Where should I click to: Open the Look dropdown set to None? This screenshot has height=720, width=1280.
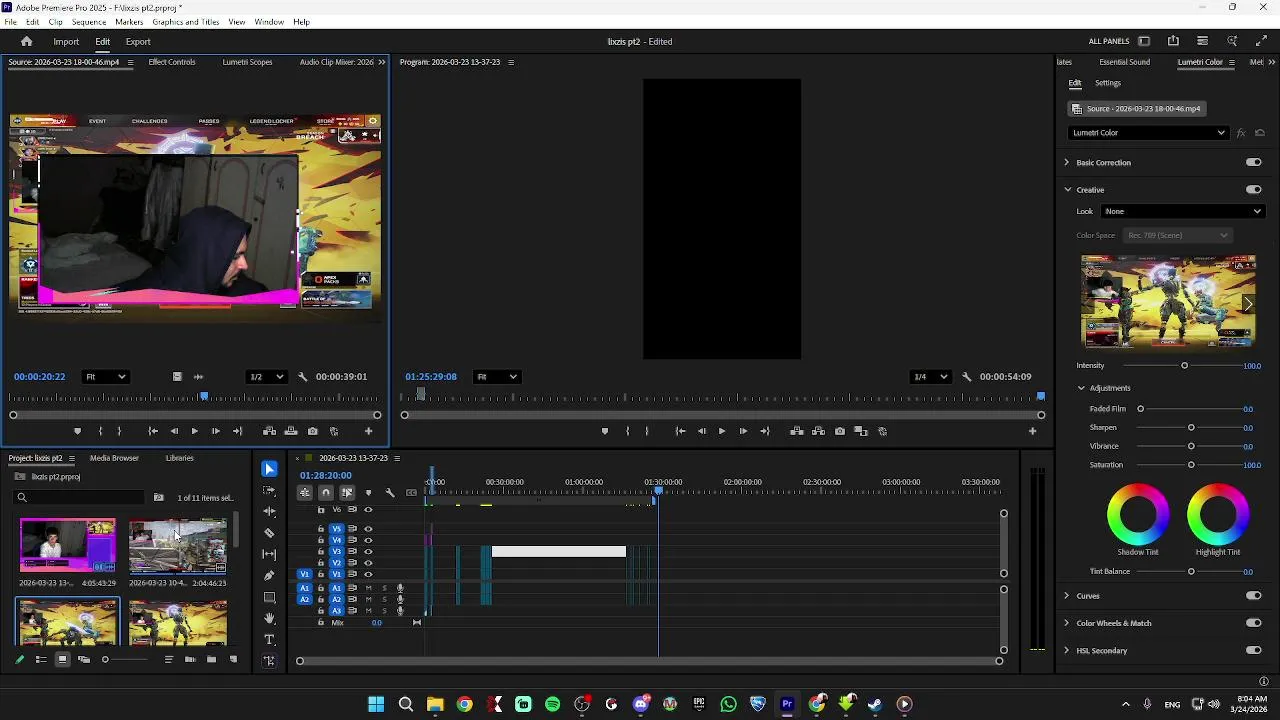tap(1183, 211)
